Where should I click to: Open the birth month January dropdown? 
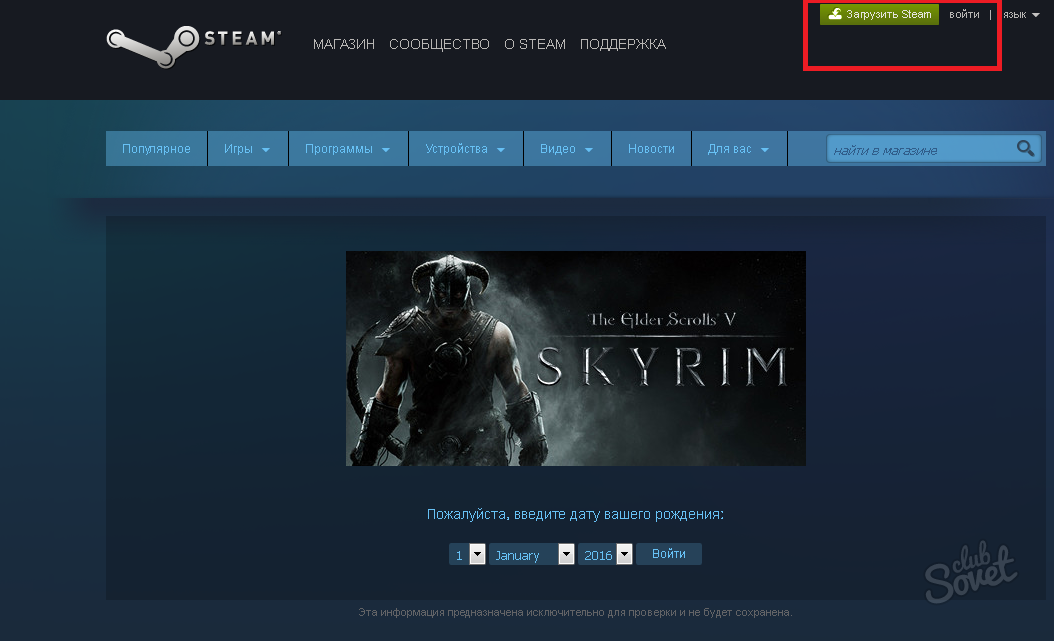(x=532, y=554)
